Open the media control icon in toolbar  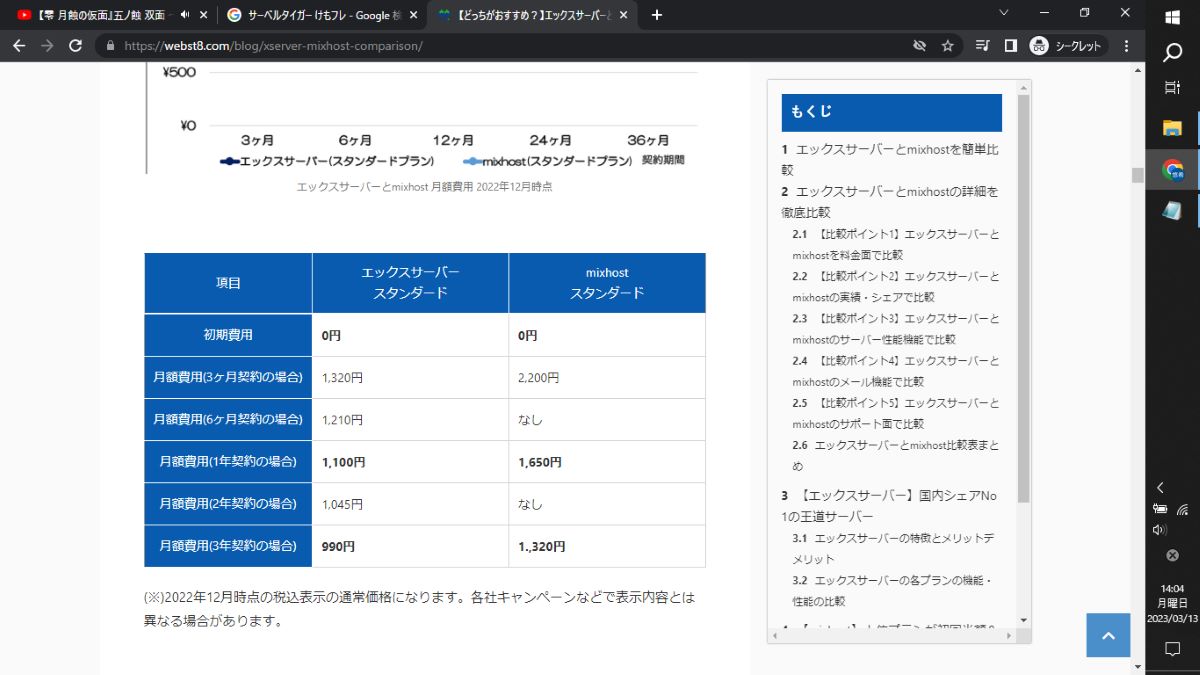pos(983,46)
